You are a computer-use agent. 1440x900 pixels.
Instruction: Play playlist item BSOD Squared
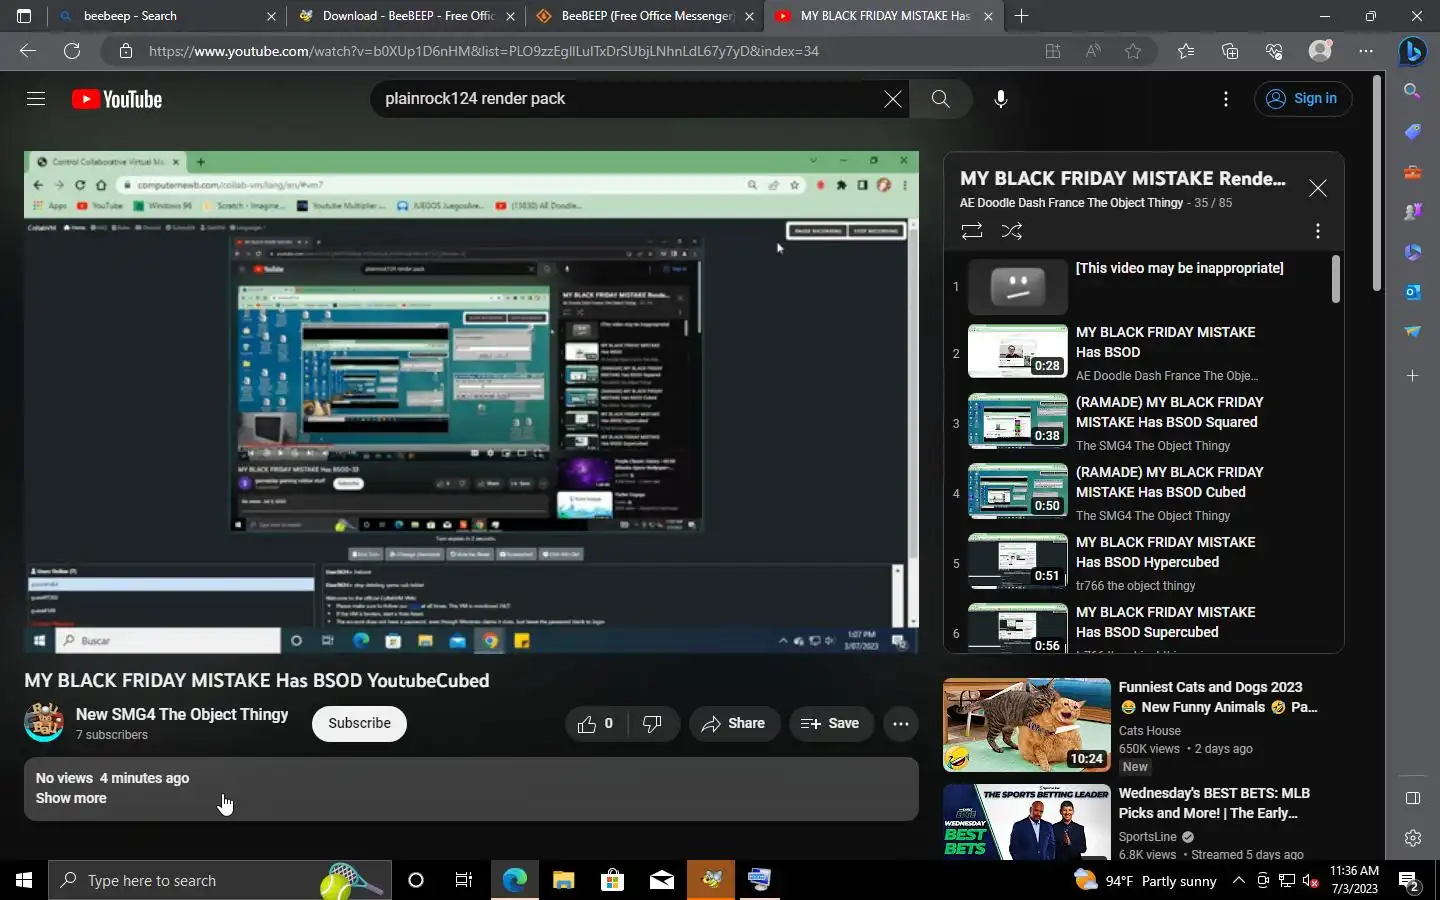tap(1144, 423)
